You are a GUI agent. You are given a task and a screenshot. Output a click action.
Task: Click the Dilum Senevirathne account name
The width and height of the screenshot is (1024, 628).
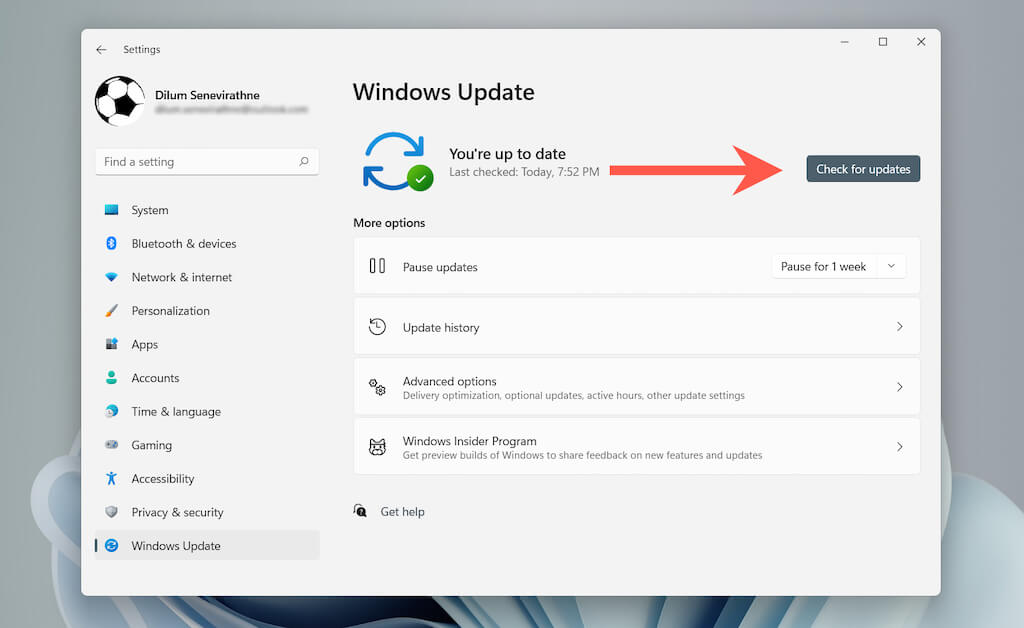(x=207, y=95)
